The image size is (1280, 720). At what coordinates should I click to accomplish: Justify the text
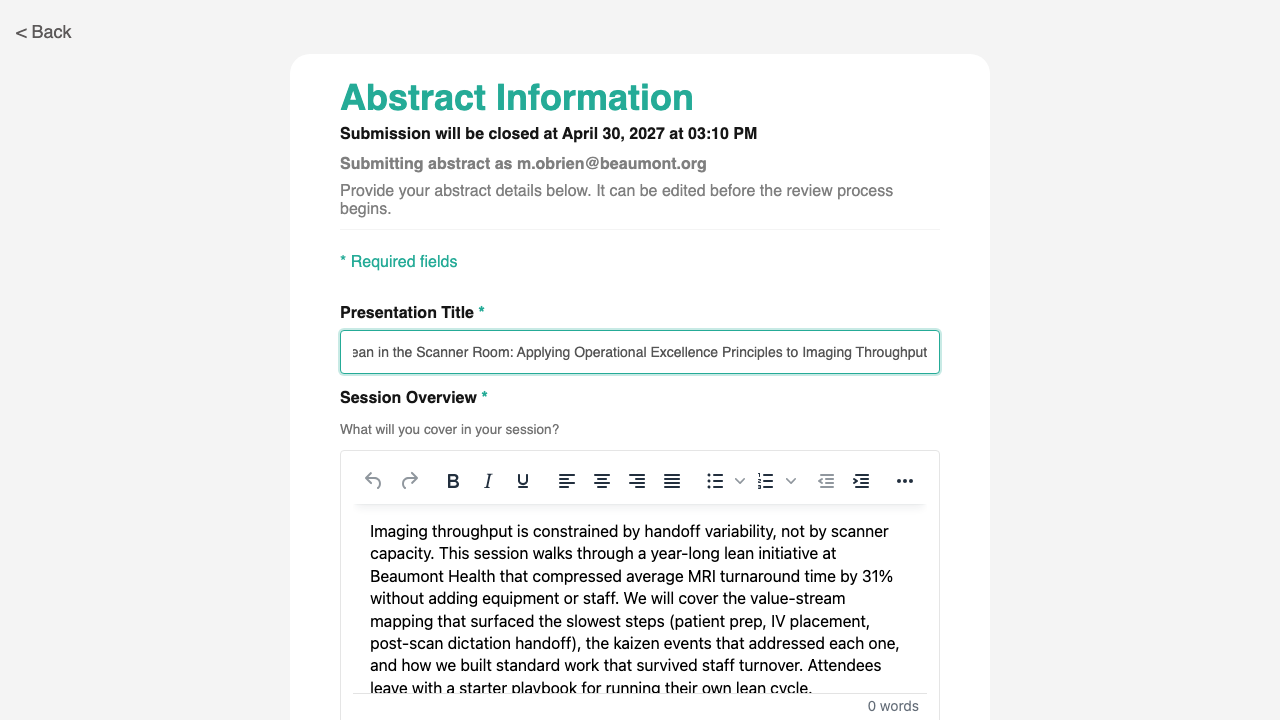click(x=672, y=481)
